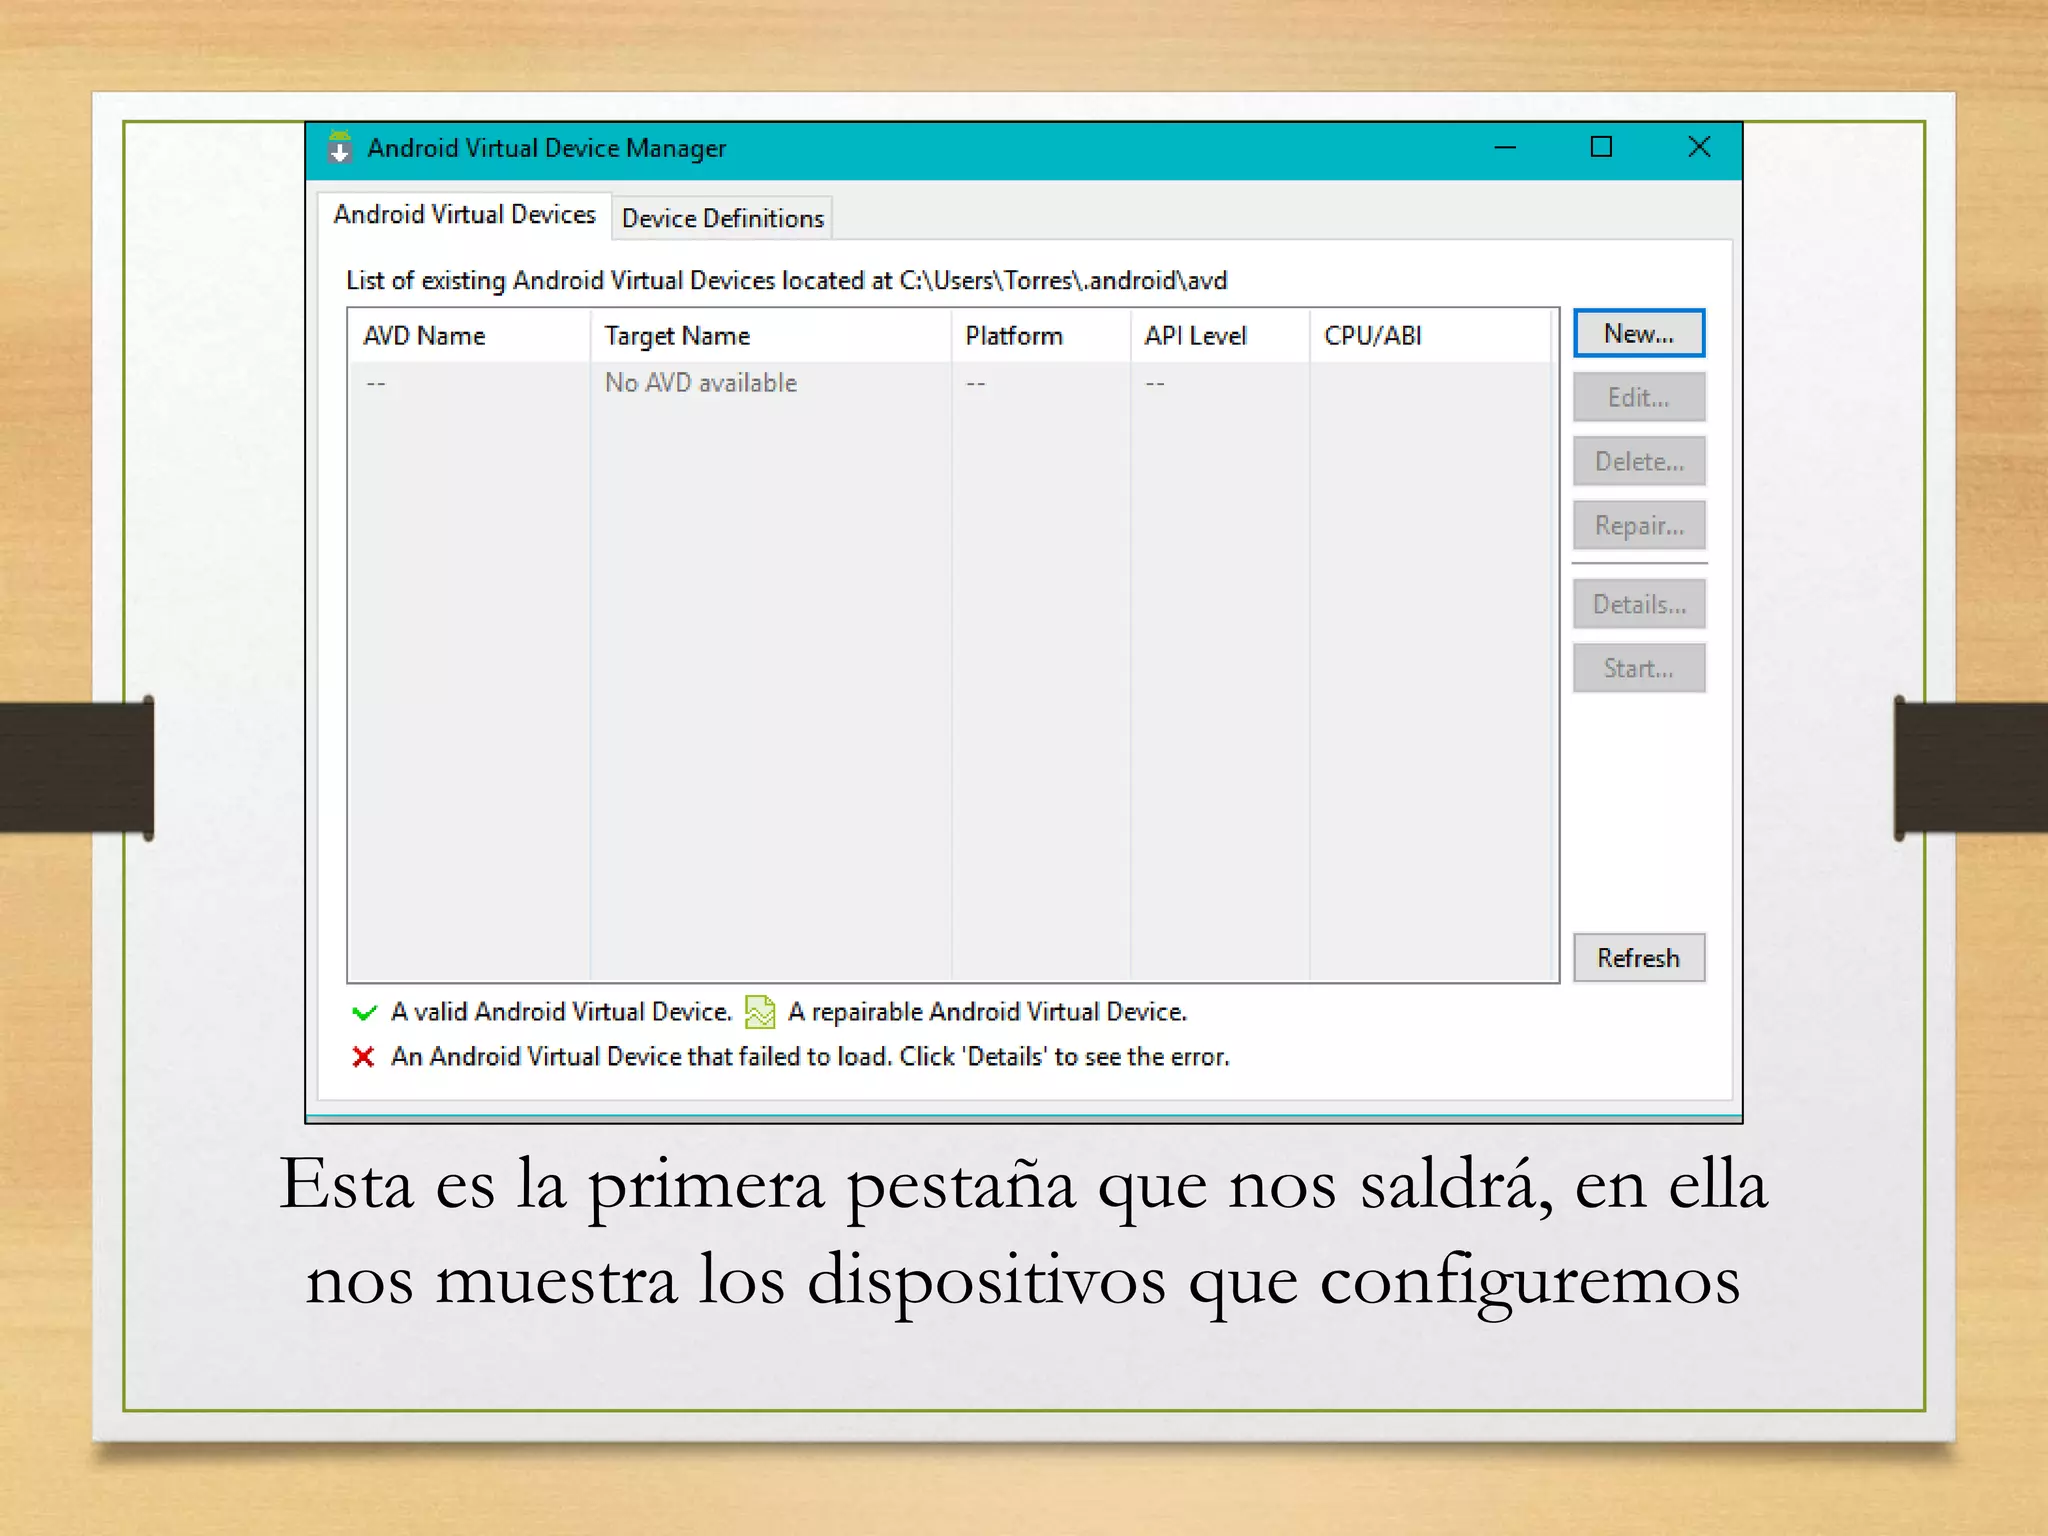Screen dimensions: 2048x1536
Task: Open AVD Details... button
Action: pyautogui.click(x=1638, y=605)
